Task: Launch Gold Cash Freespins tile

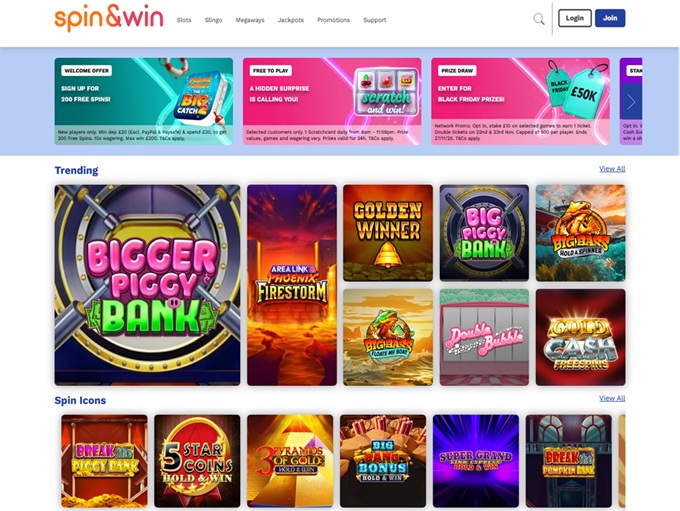Action: point(581,337)
